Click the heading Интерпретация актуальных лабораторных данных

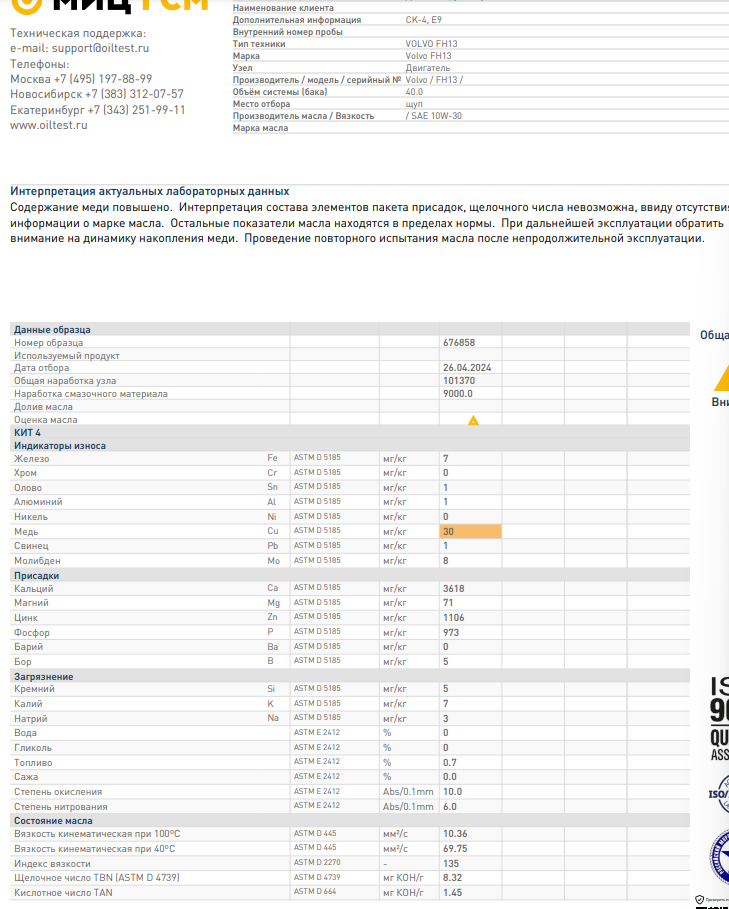click(150, 191)
